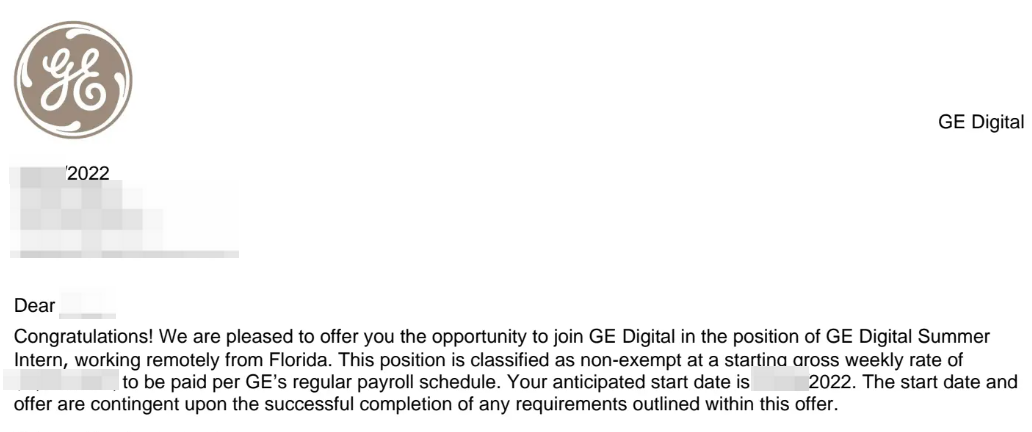Click the word Congratulations!
This screenshot has width=1032, height=432.
coord(84,337)
